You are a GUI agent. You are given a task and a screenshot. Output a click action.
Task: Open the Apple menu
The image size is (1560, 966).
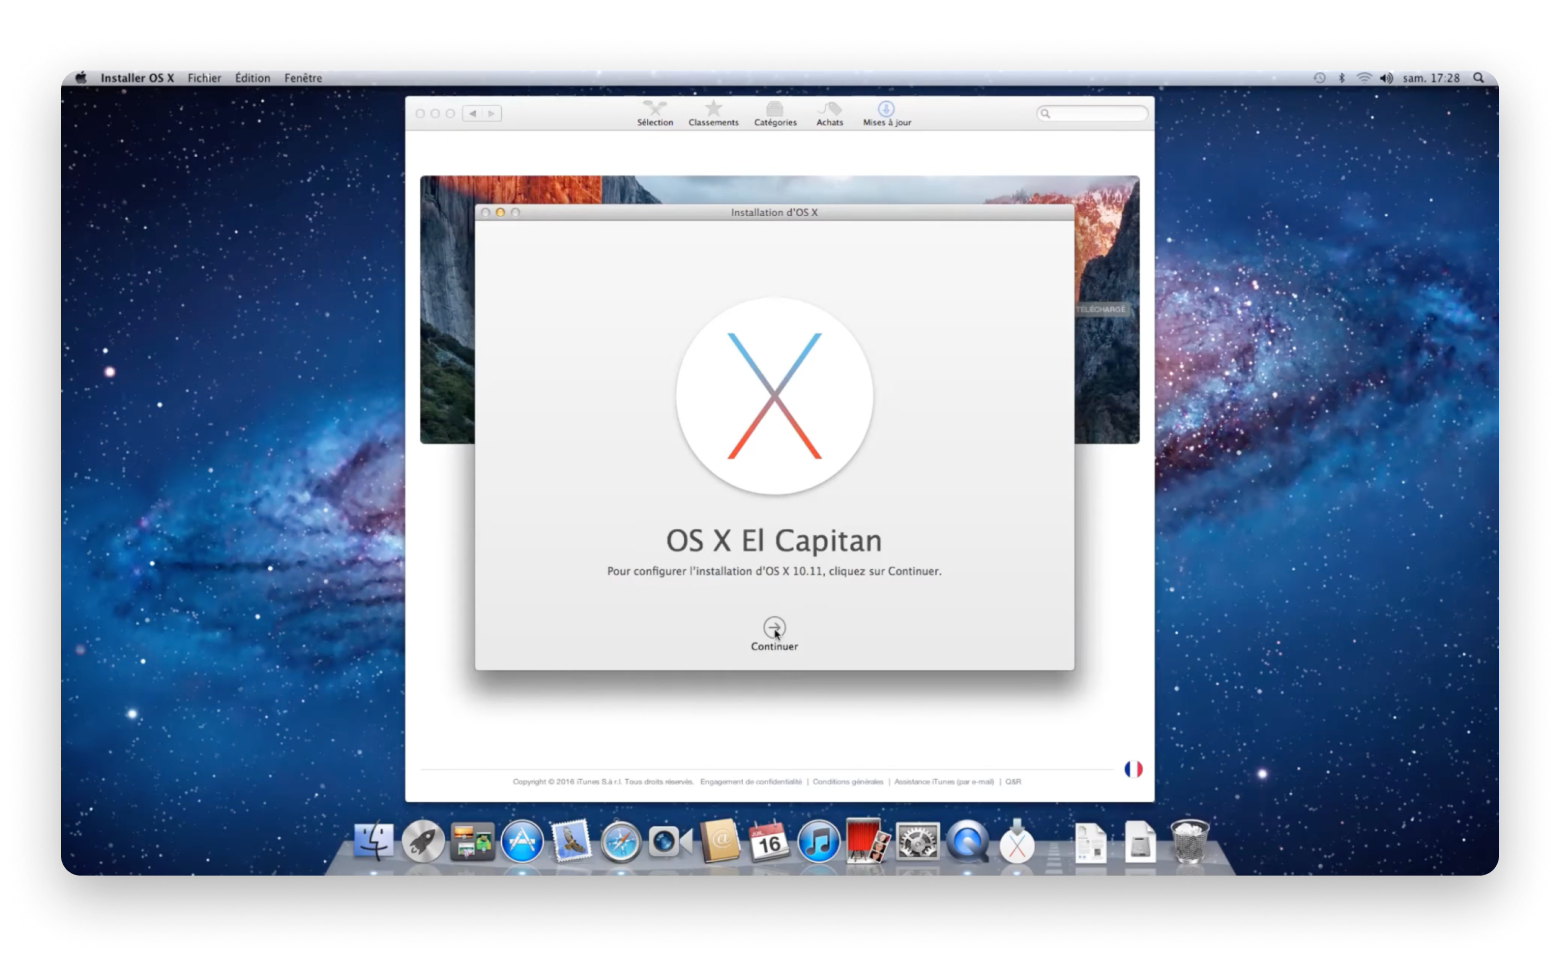81,78
